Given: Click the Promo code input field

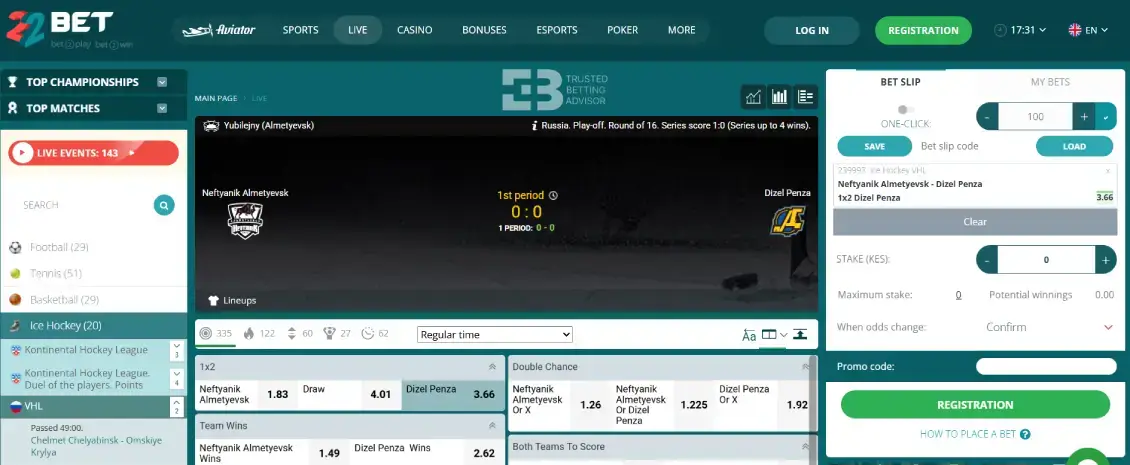Looking at the screenshot, I should coord(1045,366).
